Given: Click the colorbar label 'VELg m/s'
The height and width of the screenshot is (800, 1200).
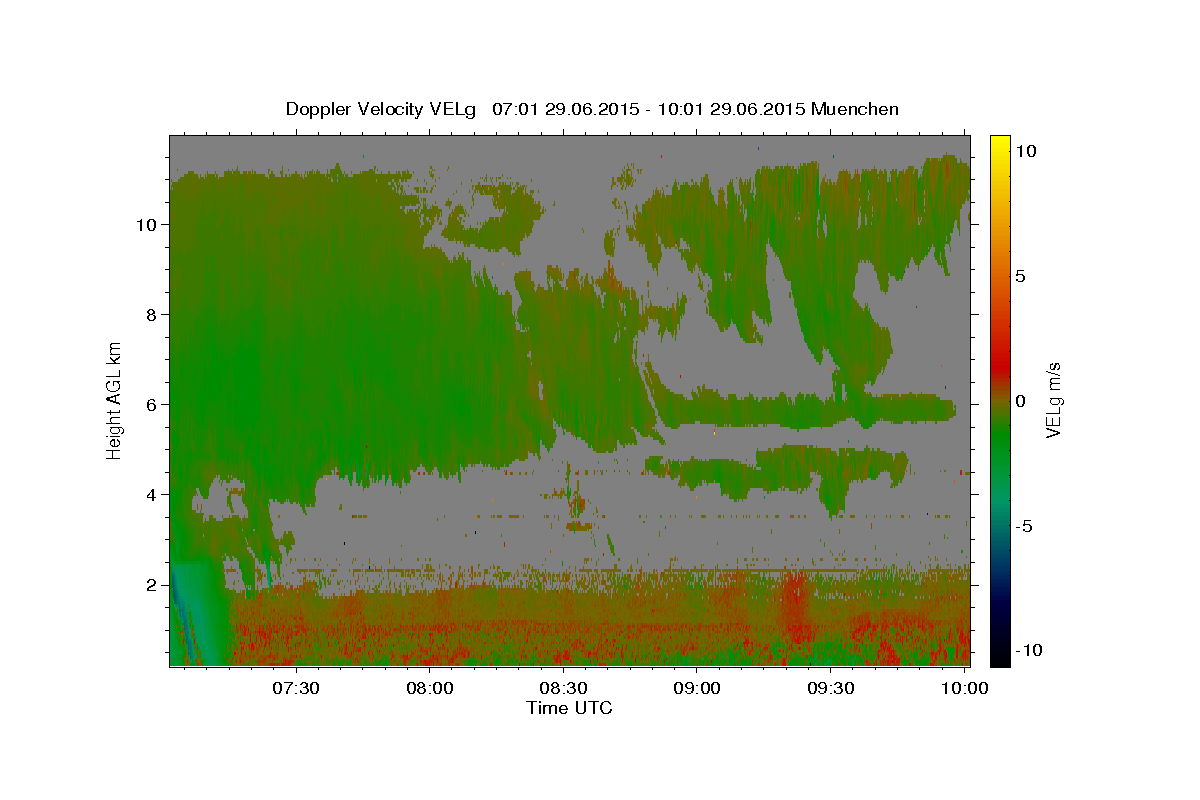Looking at the screenshot, I should pos(1053,400).
